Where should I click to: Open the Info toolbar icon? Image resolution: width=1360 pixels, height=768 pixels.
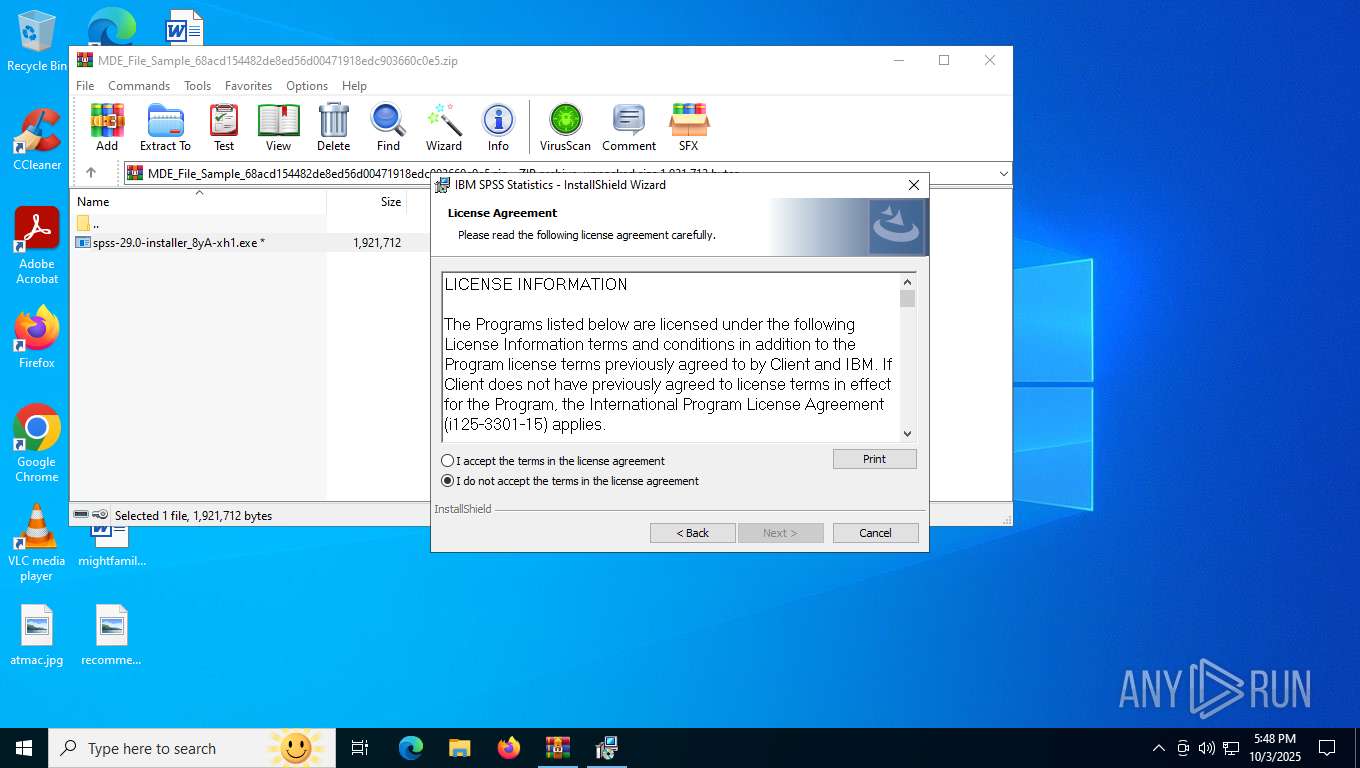498,127
